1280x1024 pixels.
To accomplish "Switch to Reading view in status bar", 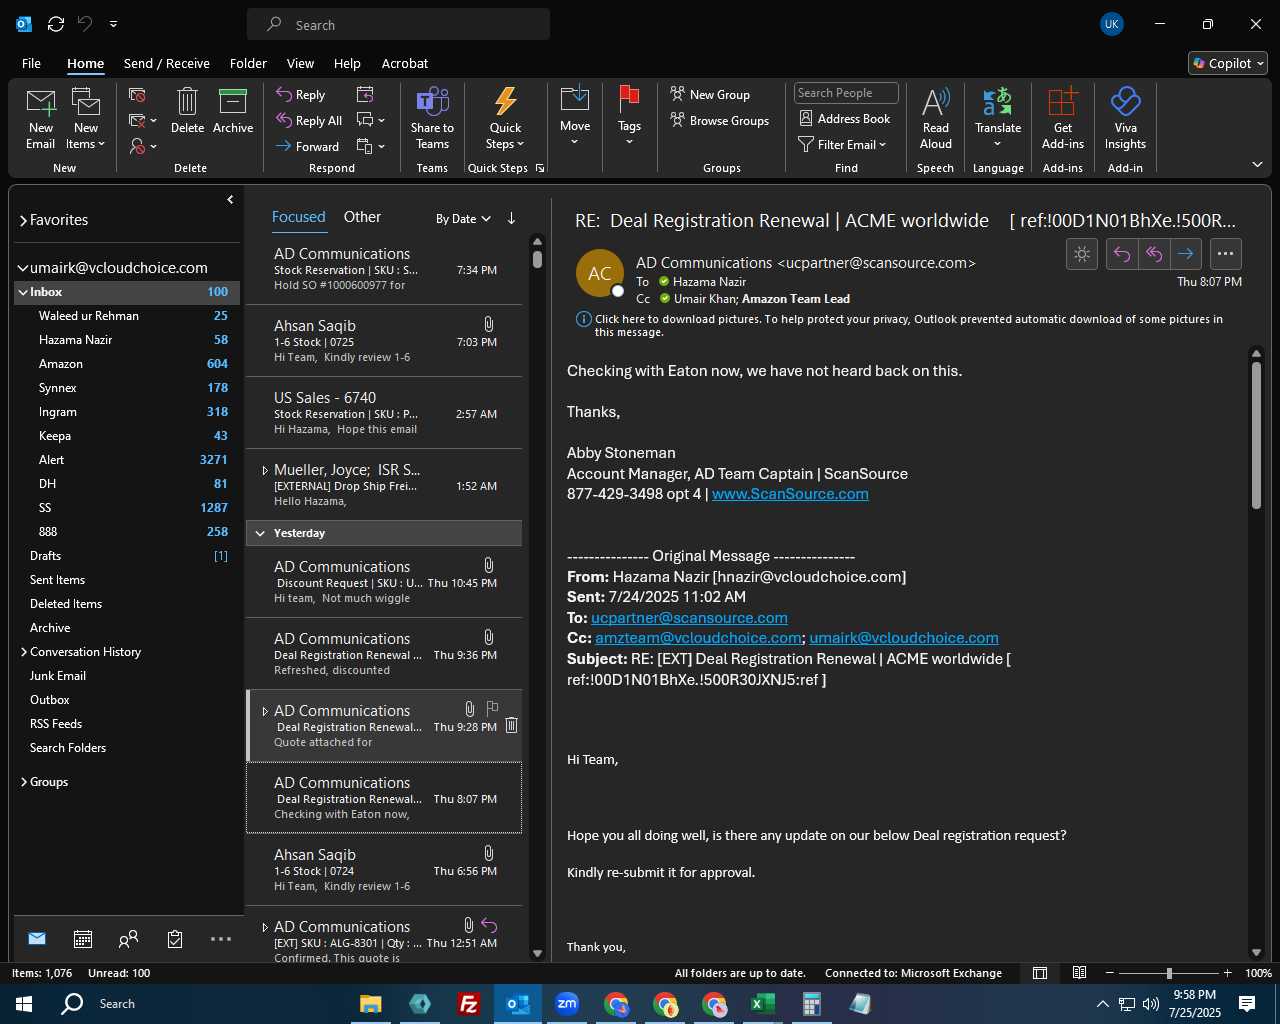I will (x=1080, y=973).
